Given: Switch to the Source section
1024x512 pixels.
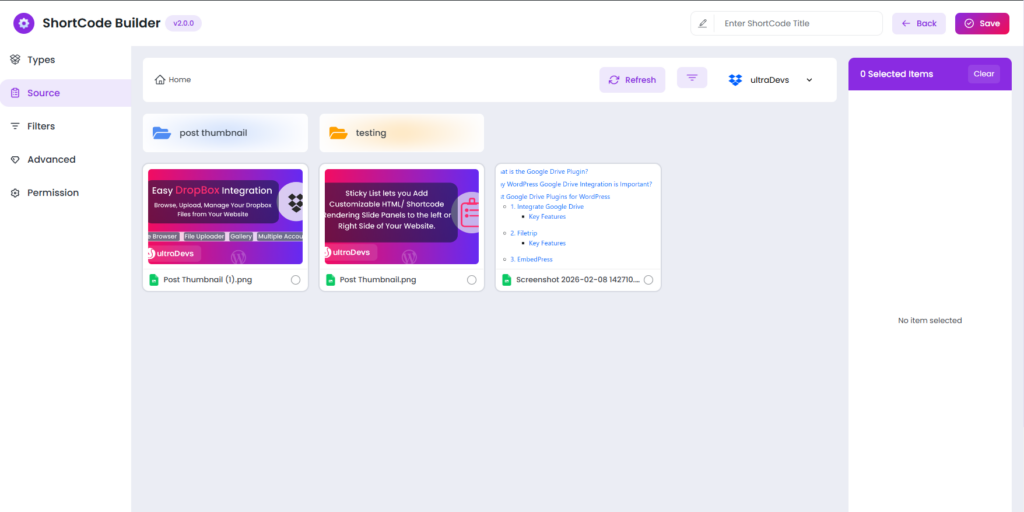Looking at the screenshot, I should (x=65, y=93).
